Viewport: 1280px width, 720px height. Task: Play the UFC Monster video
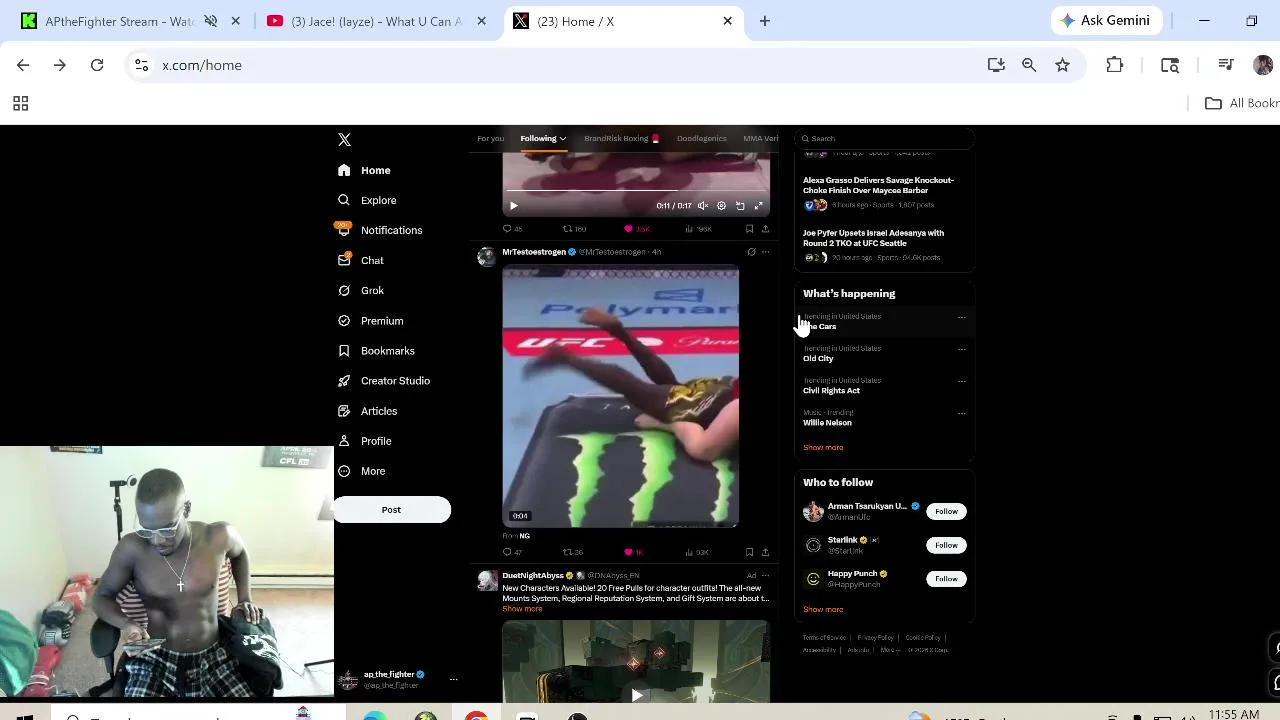coord(620,396)
